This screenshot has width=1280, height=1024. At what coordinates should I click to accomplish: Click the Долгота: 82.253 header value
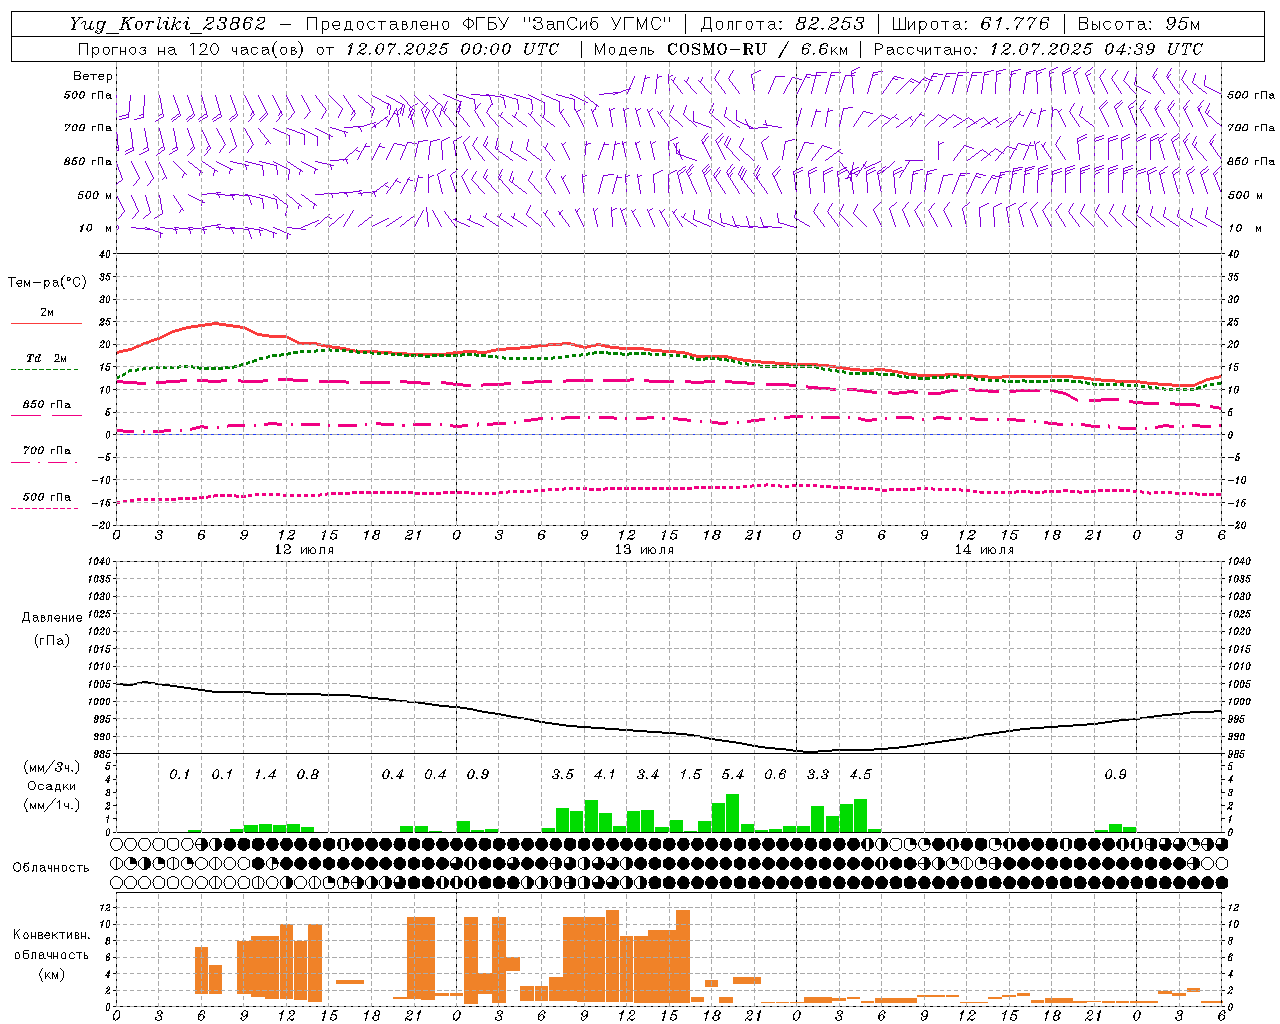pos(783,24)
